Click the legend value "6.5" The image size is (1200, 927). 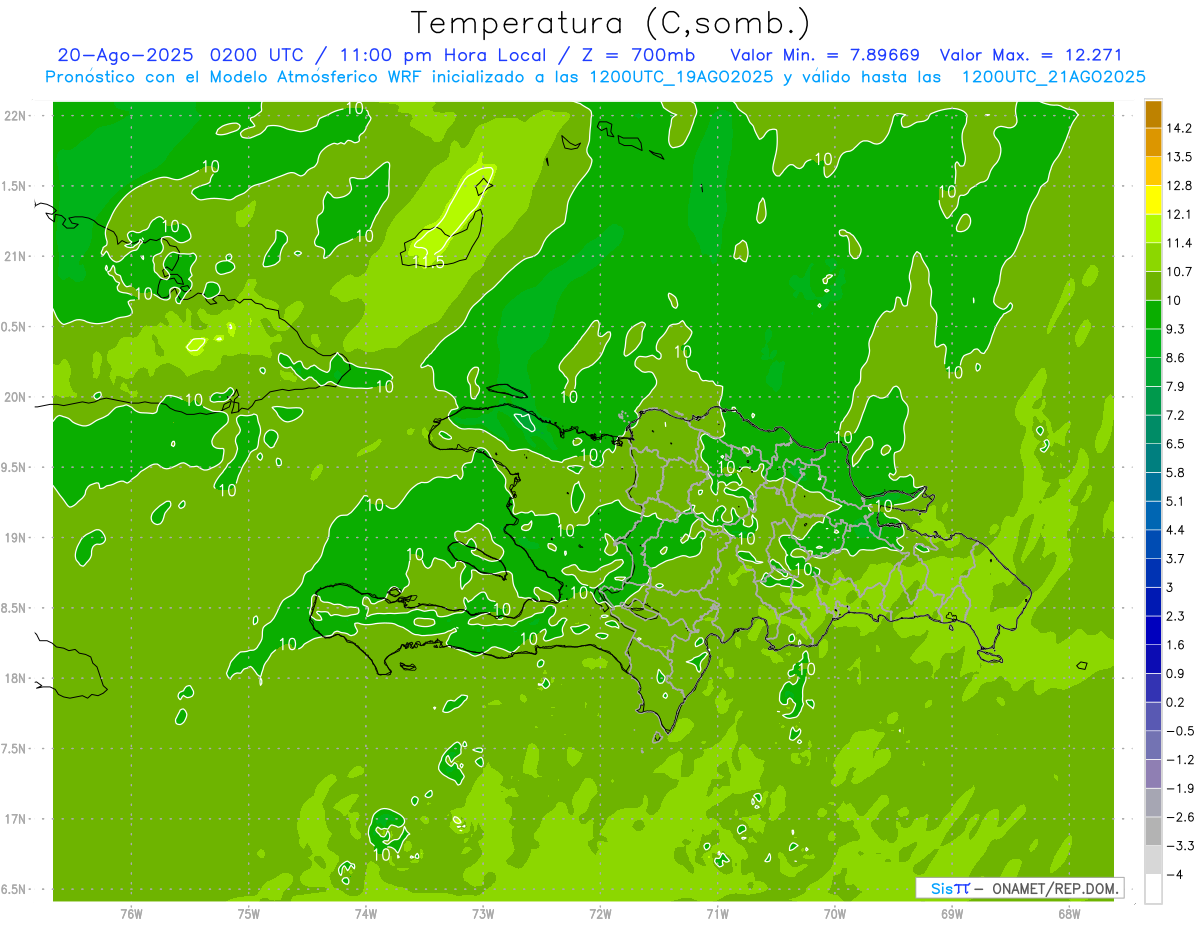tap(1176, 443)
